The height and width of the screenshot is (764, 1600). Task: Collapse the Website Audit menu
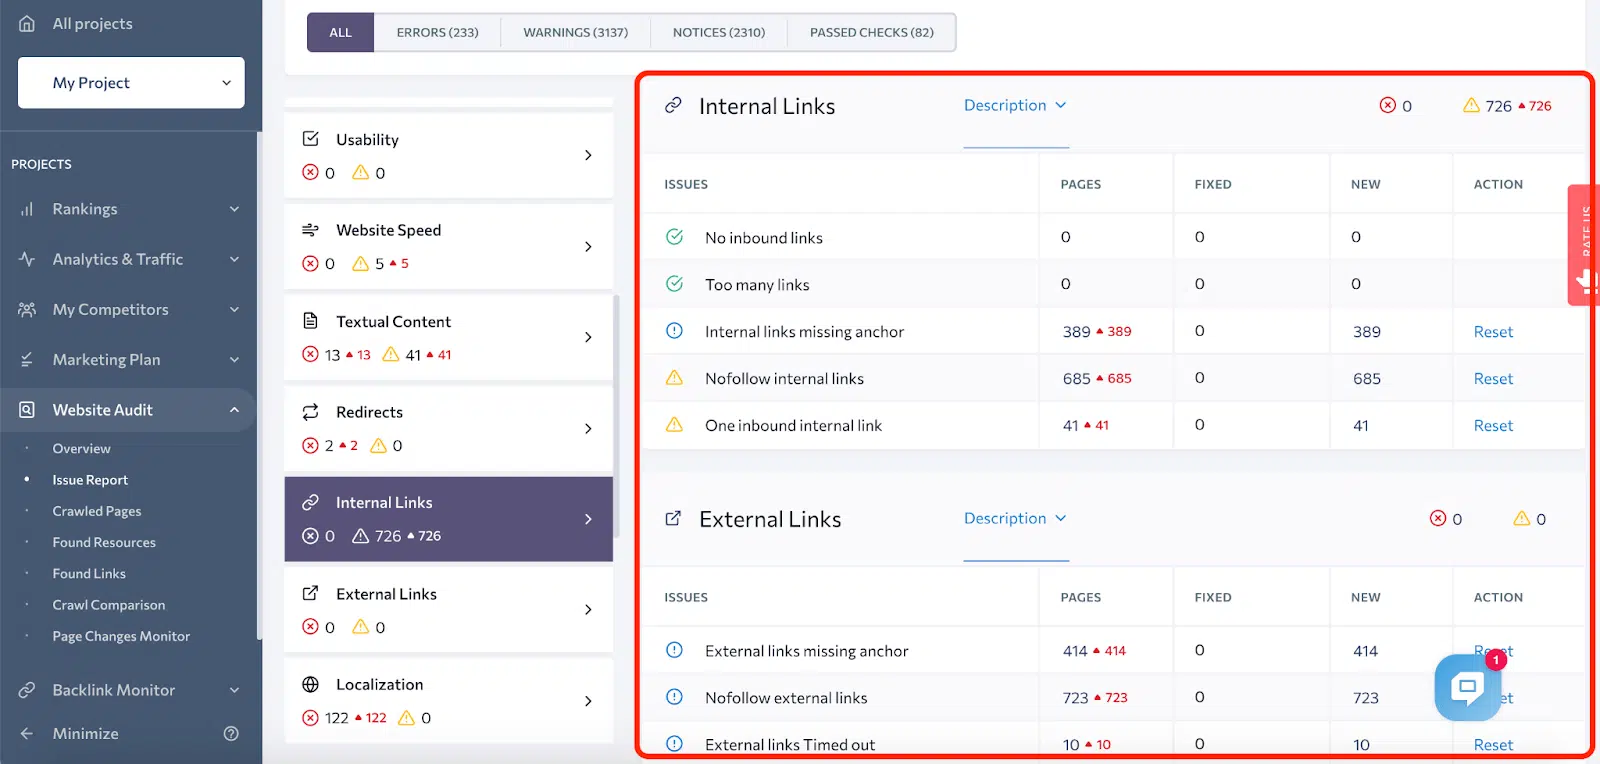click(234, 410)
